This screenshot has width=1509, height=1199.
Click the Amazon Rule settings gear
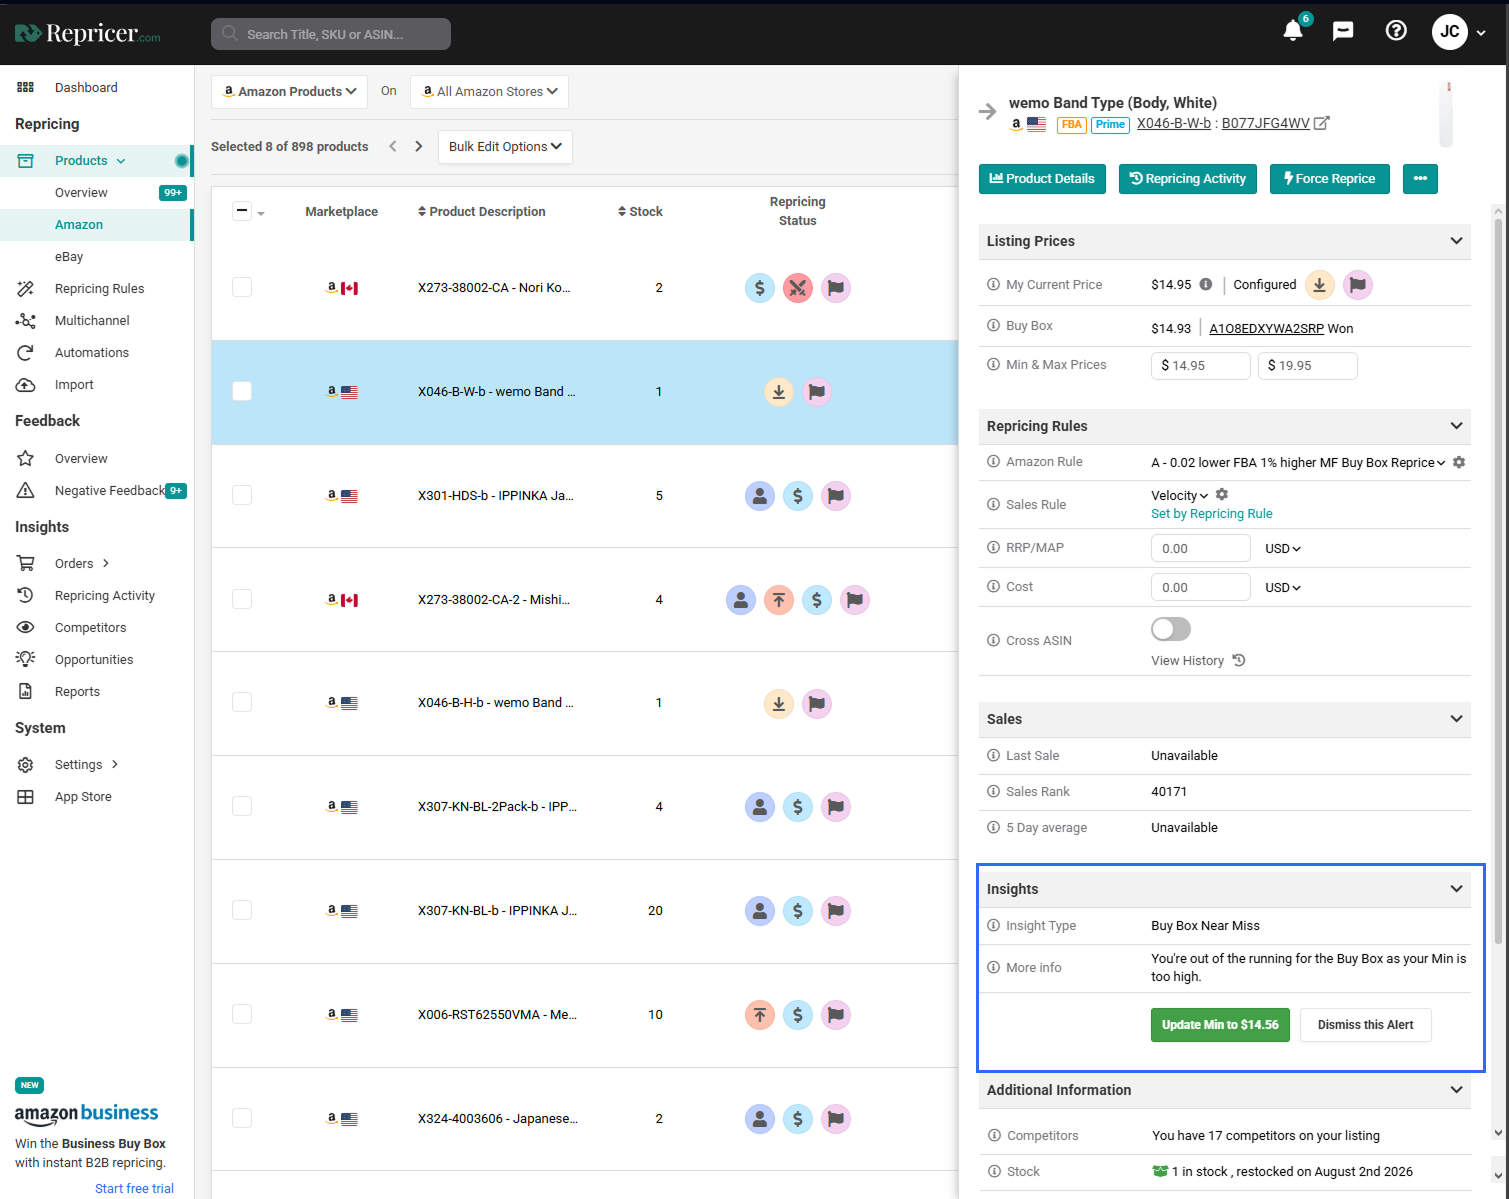[1459, 462]
